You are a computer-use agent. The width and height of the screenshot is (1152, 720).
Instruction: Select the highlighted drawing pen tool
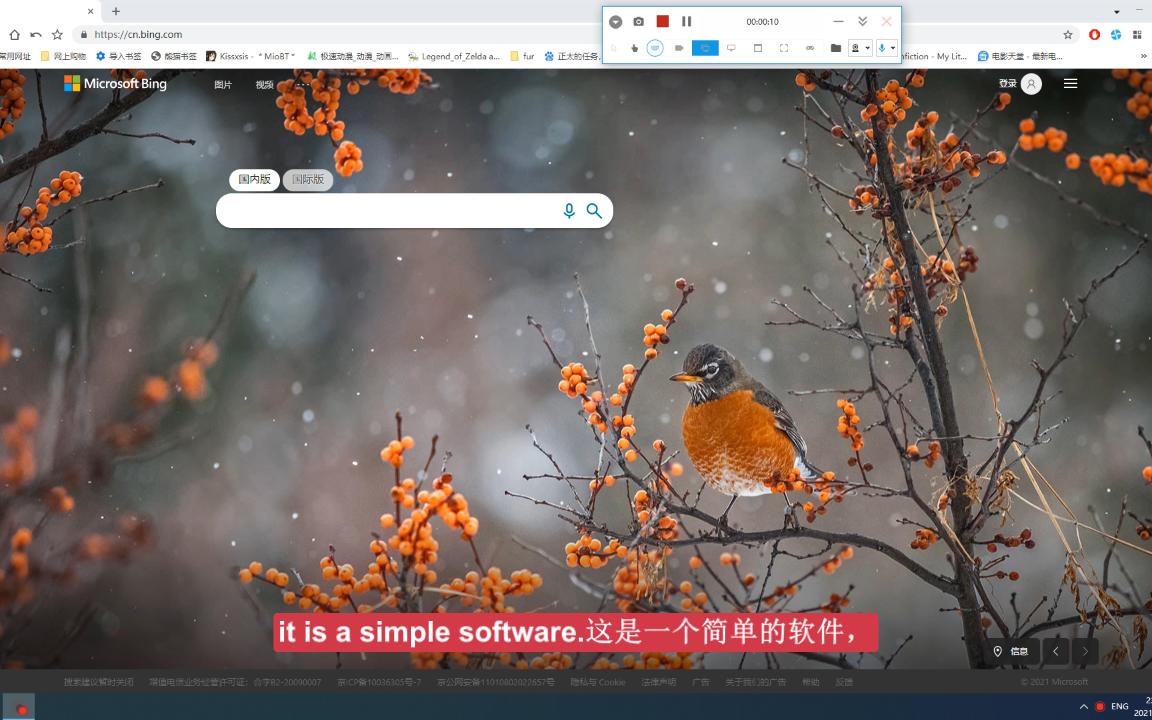click(x=655, y=47)
